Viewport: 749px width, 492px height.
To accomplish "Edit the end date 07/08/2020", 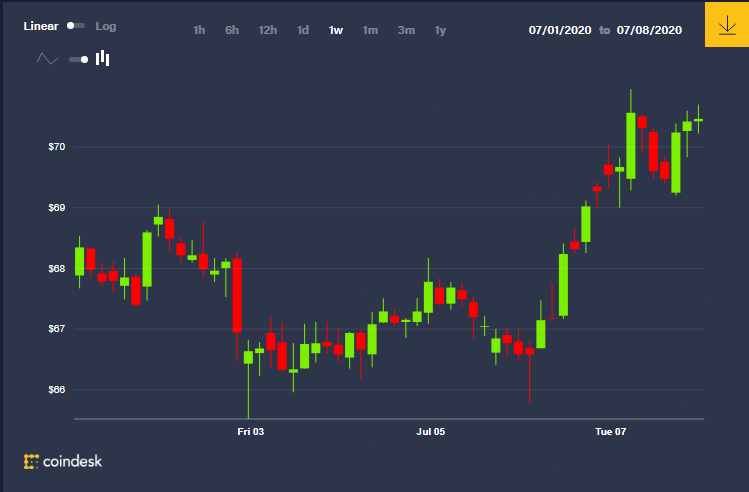I will click(649, 30).
